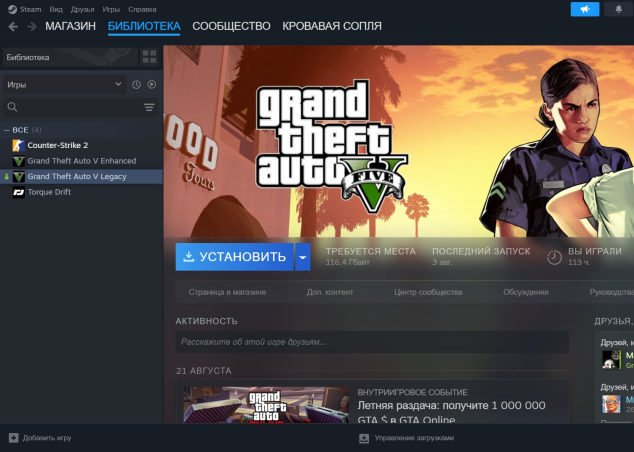This screenshot has width=634, height=452.
Task: Click the 21 АВГУСТА date heading
Action: click(203, 371)
